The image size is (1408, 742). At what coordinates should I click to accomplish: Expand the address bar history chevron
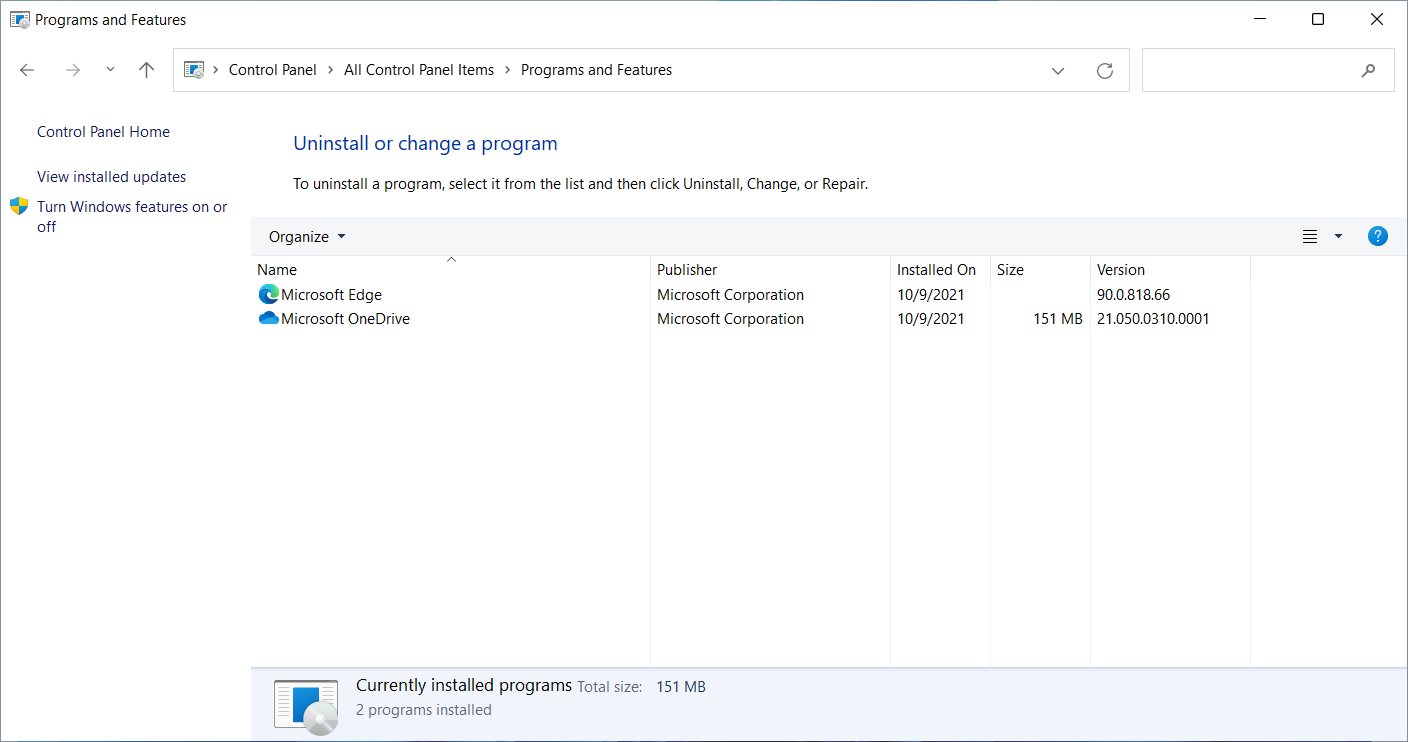1057,70
